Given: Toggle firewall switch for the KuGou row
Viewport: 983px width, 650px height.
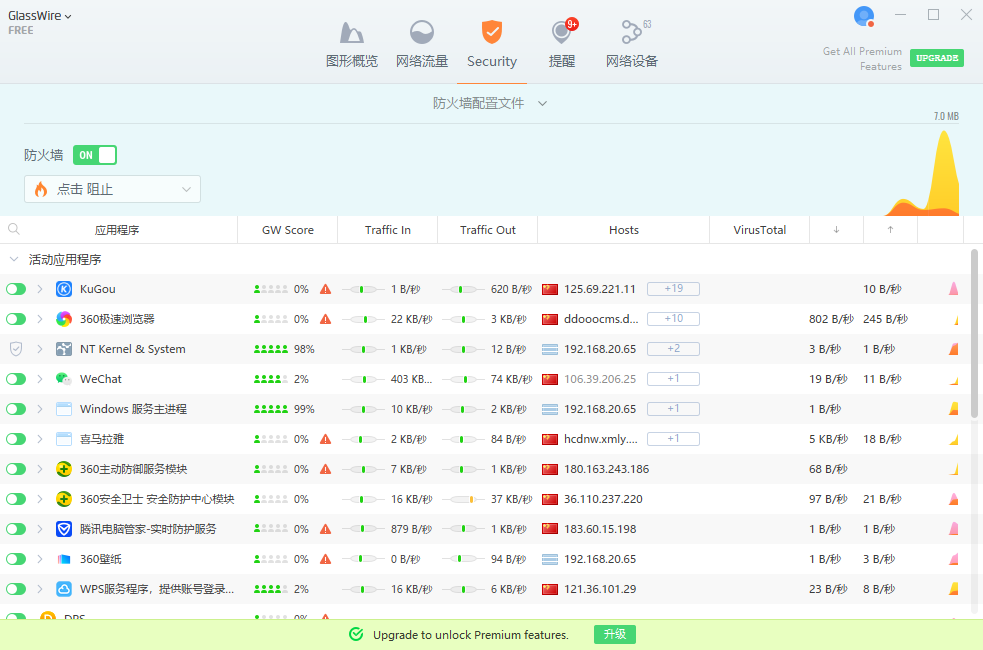Looking at the screenshot, I should click(x=16, y=289).
